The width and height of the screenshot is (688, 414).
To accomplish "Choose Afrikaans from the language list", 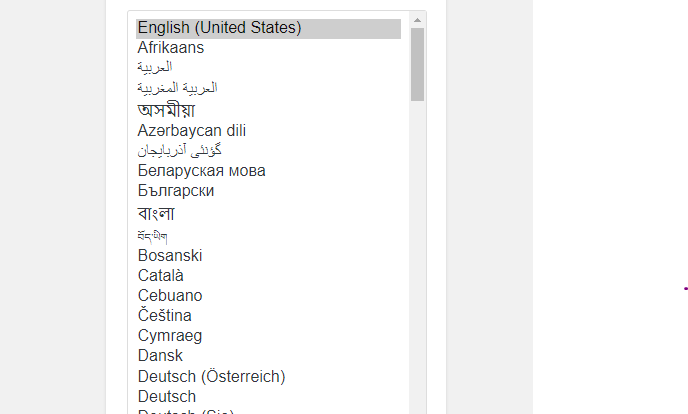I will coord(268,48).
